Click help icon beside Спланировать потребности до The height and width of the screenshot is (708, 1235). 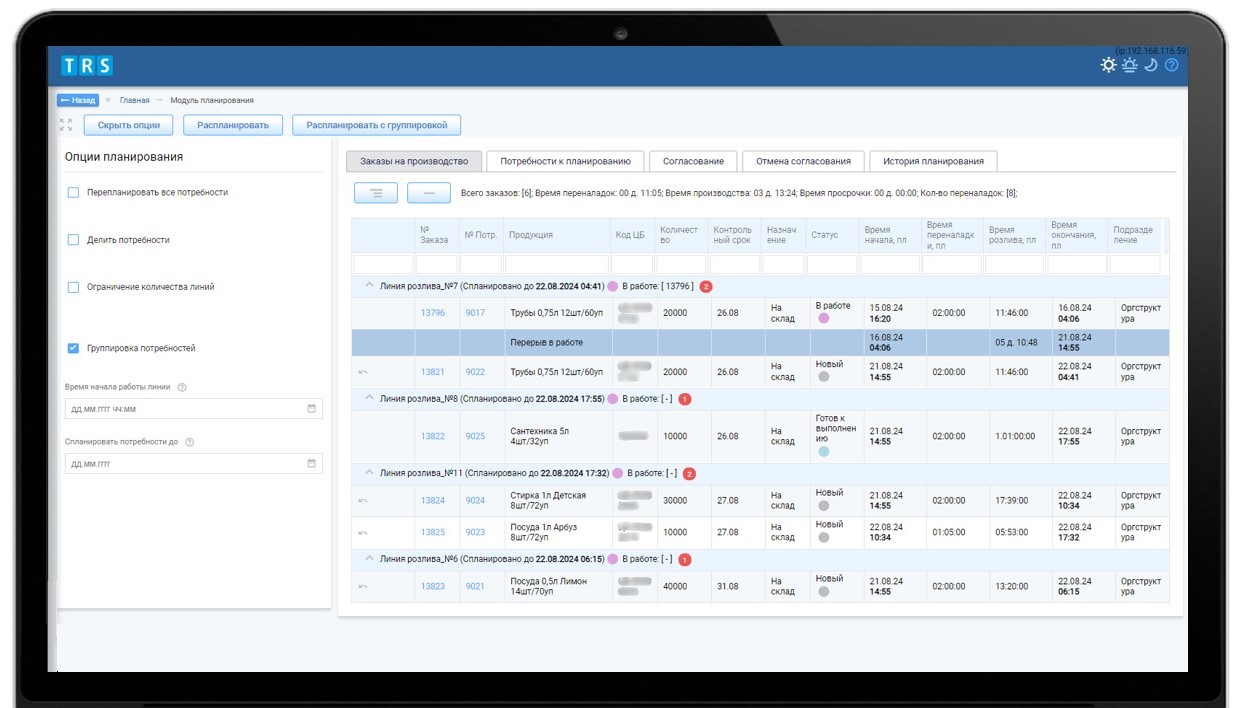point(189,442)
